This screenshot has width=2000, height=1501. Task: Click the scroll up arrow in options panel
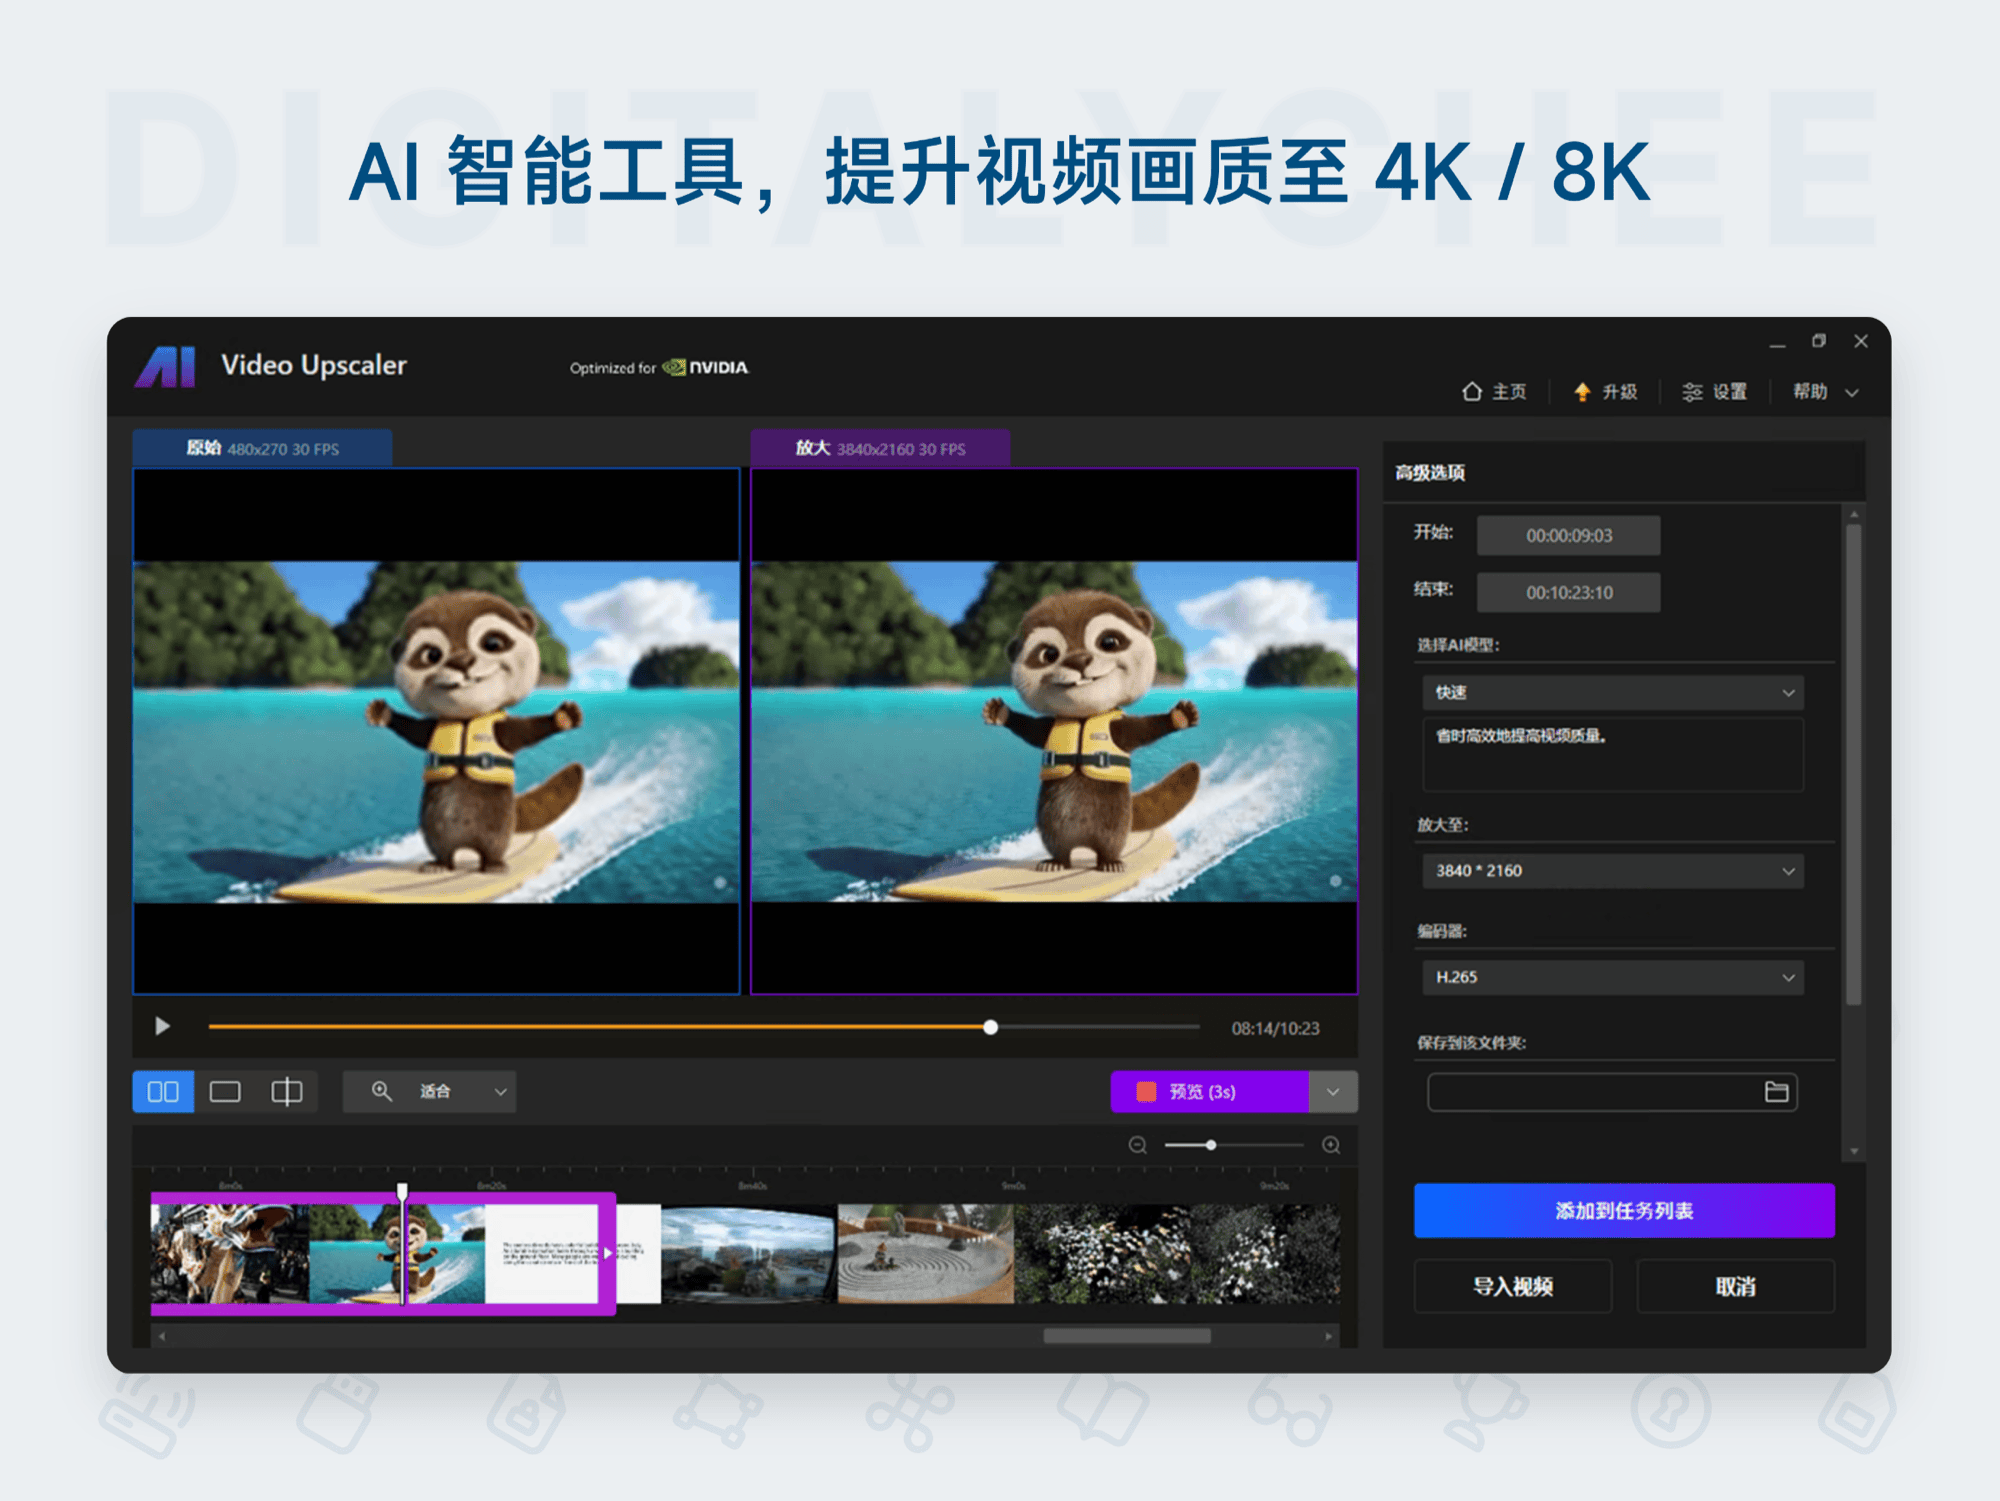(x=1854, y=514)
